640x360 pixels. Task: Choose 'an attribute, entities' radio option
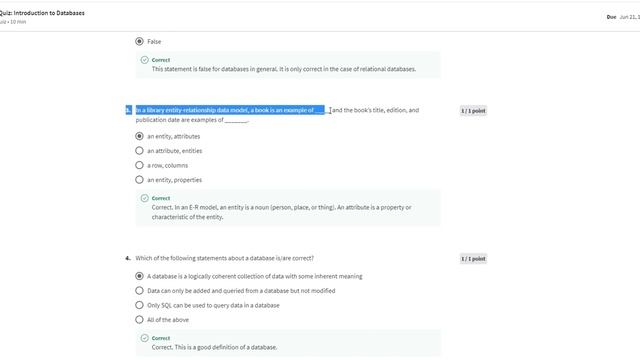139,151
